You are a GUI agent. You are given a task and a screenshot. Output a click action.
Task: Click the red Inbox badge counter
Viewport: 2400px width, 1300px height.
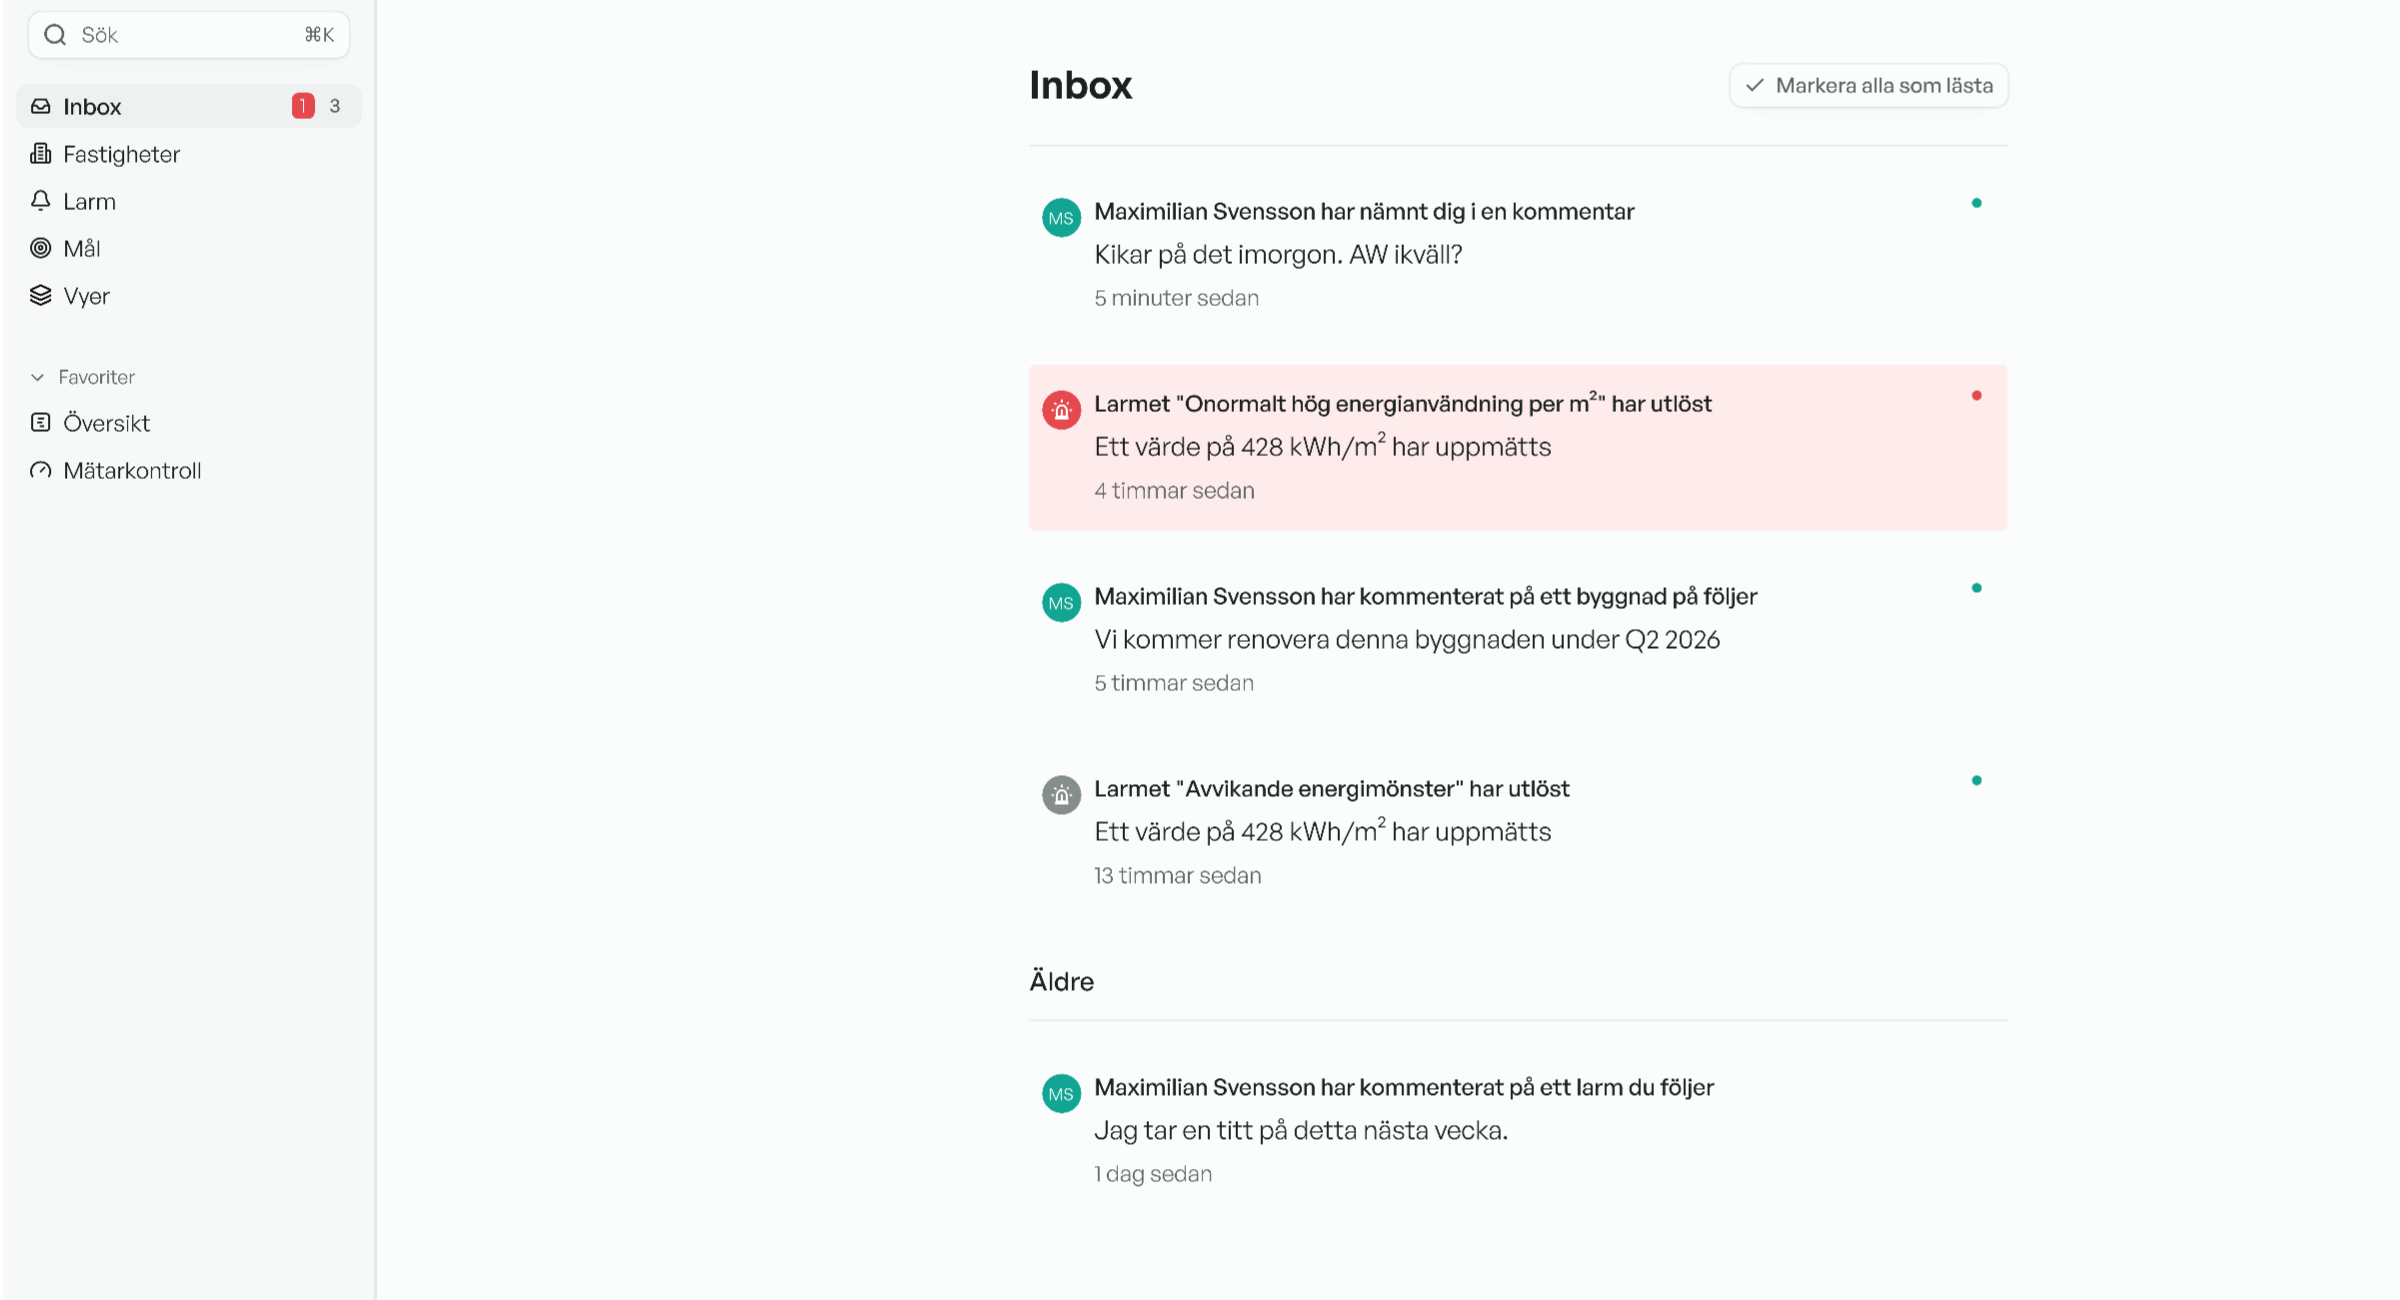click(303, 106)
